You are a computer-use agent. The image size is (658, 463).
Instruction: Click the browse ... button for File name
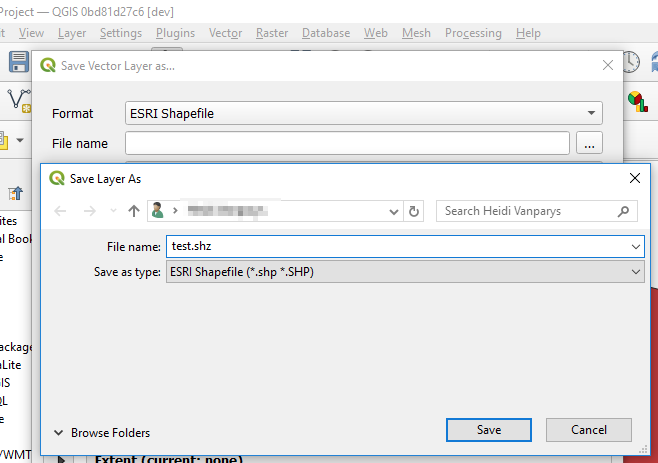pos(590,143)
